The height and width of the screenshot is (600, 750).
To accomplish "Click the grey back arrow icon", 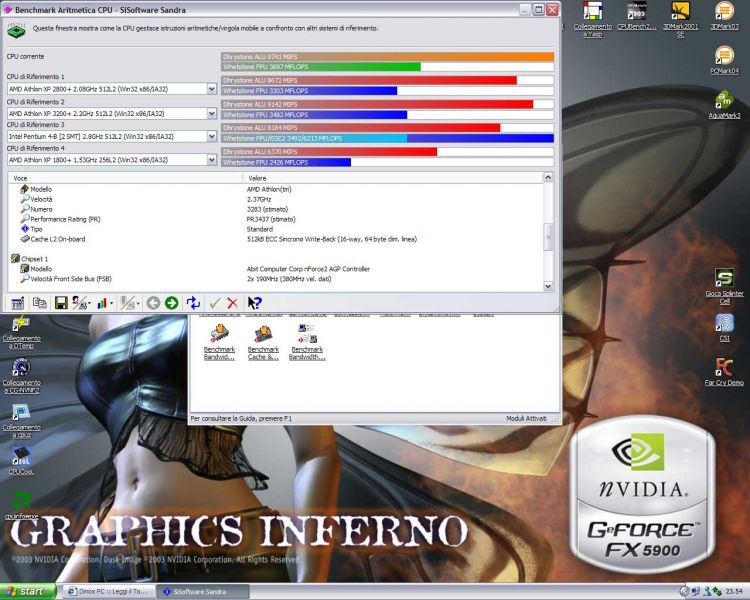I will coord(153,303).
